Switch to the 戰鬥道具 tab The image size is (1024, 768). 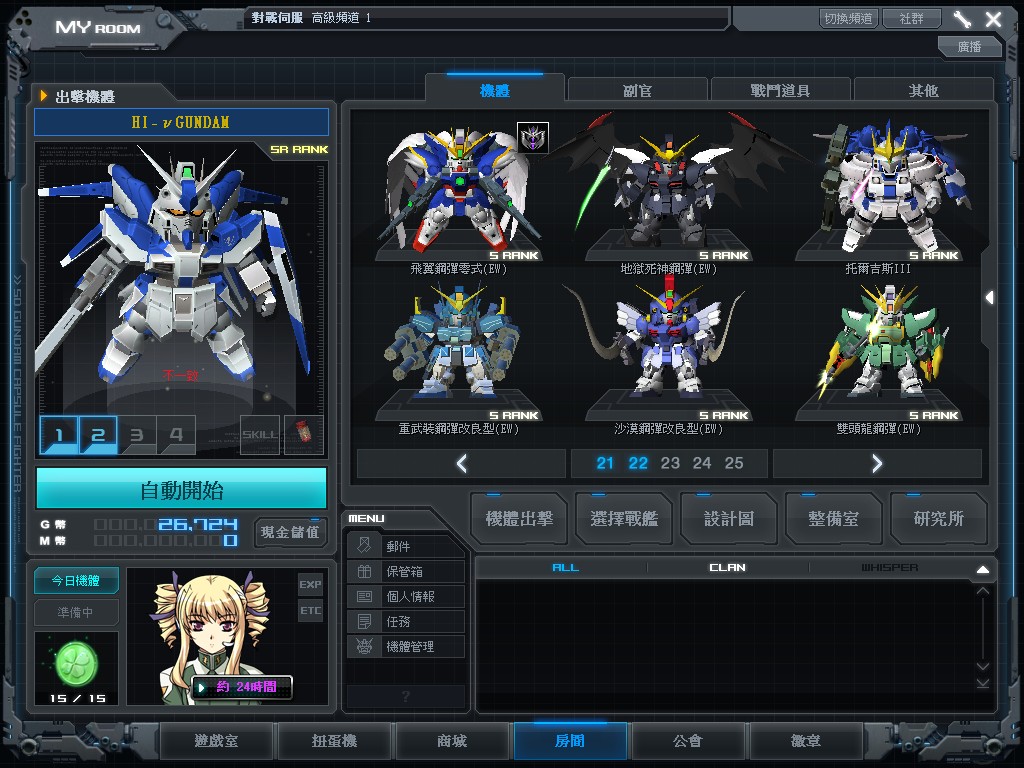coord(780,90)
